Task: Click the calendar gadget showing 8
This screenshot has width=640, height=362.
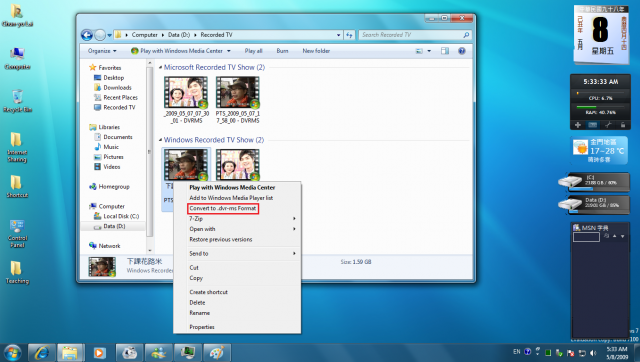Action: [601, 35]
